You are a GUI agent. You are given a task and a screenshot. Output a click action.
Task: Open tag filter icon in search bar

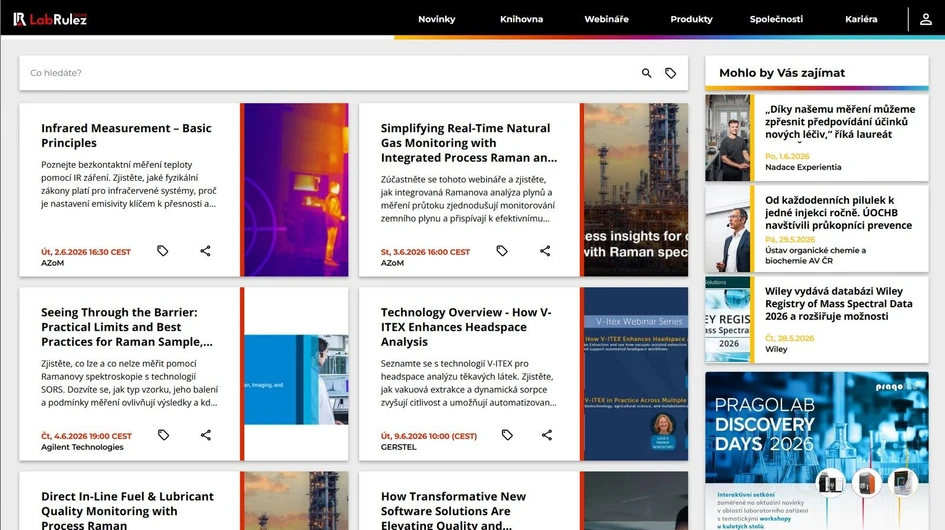coord(670,73)
